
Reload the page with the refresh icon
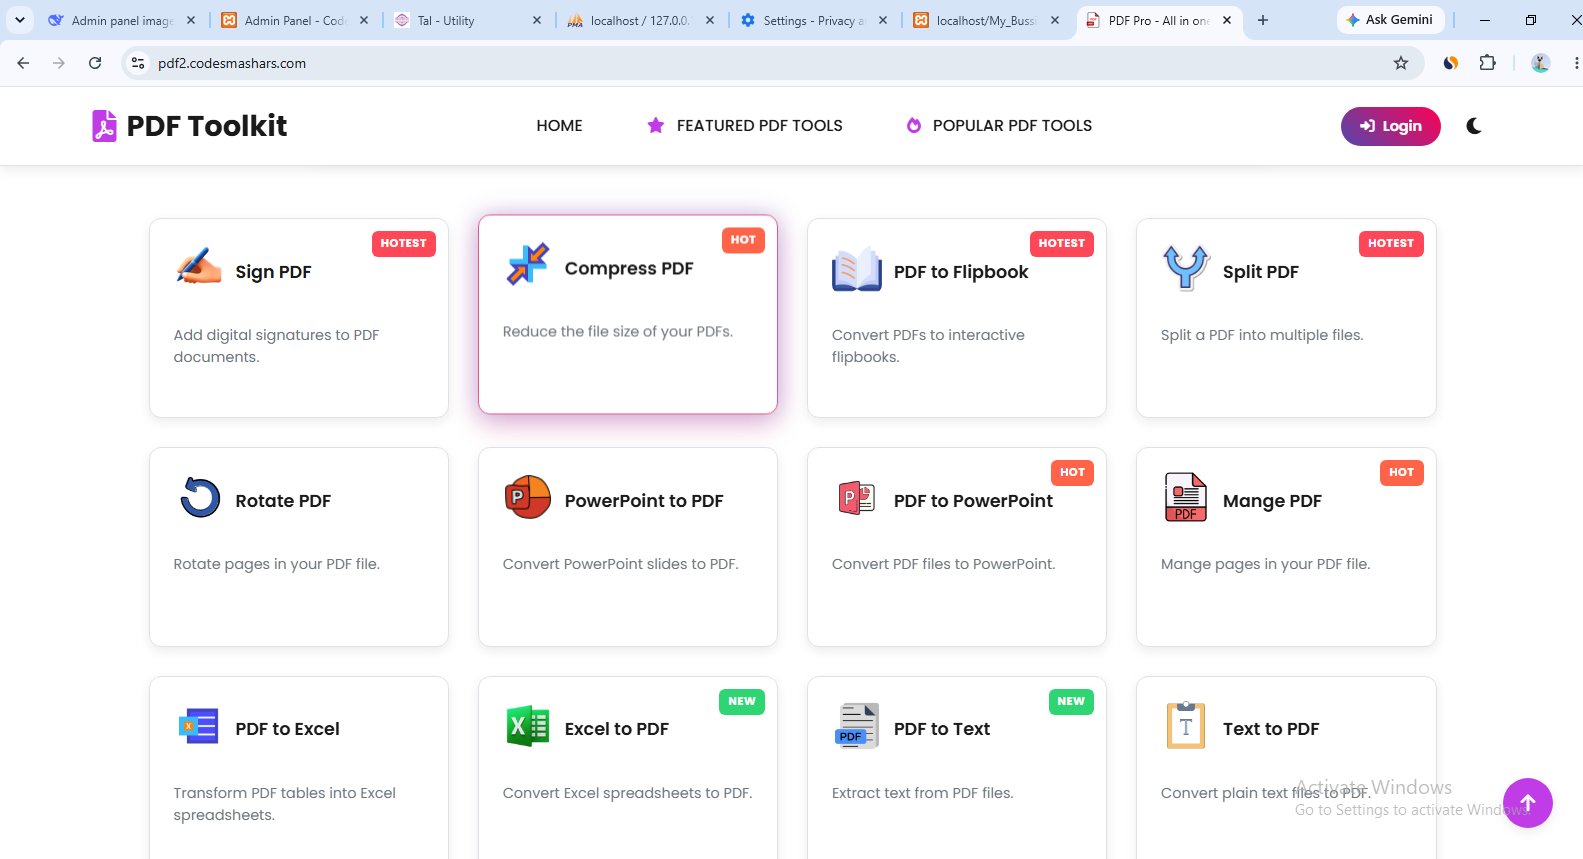95,63
